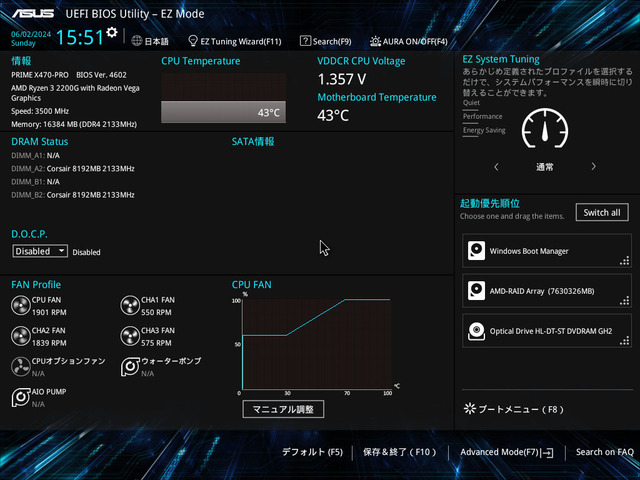This screenshot has width=640, height=480.
Task: Click Memory: 16384 MB (DDR4 2133MHz) text
Action: click(74, 124)
